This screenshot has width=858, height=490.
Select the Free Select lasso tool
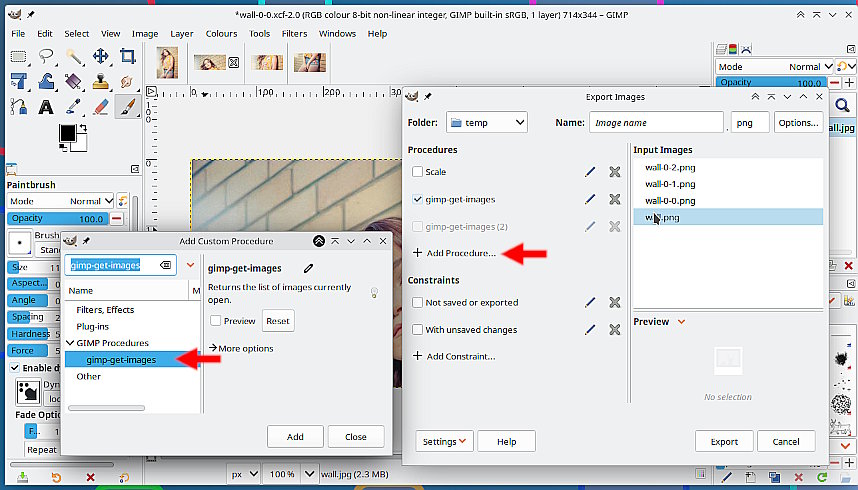click(x=46, y=56)
